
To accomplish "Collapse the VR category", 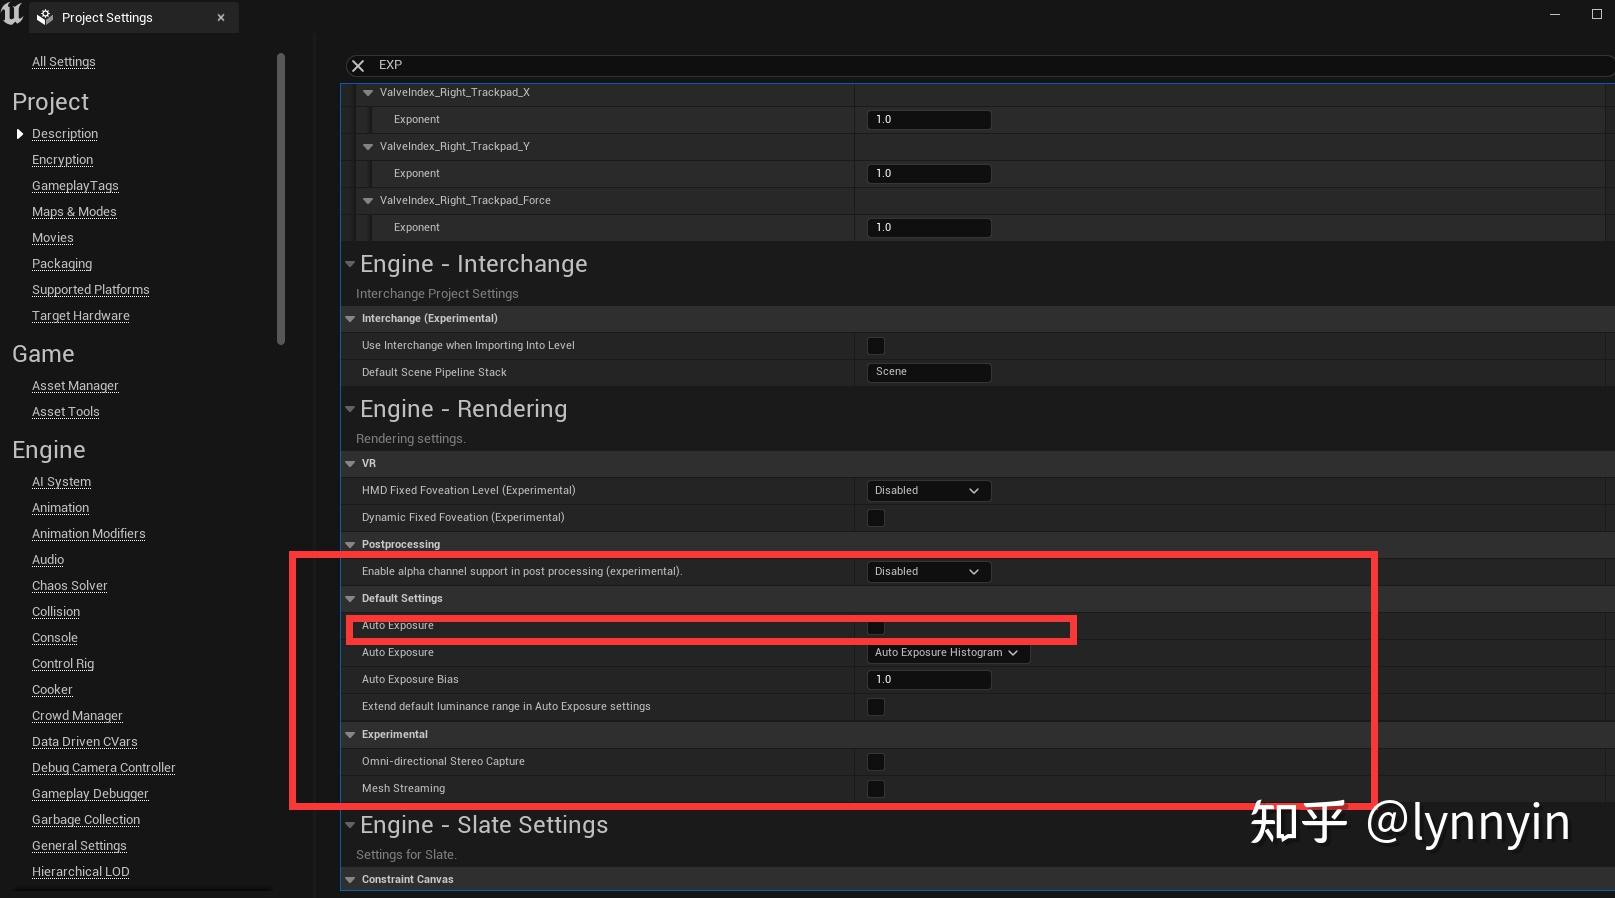I will pyautogui.click(x=350, y=463).
